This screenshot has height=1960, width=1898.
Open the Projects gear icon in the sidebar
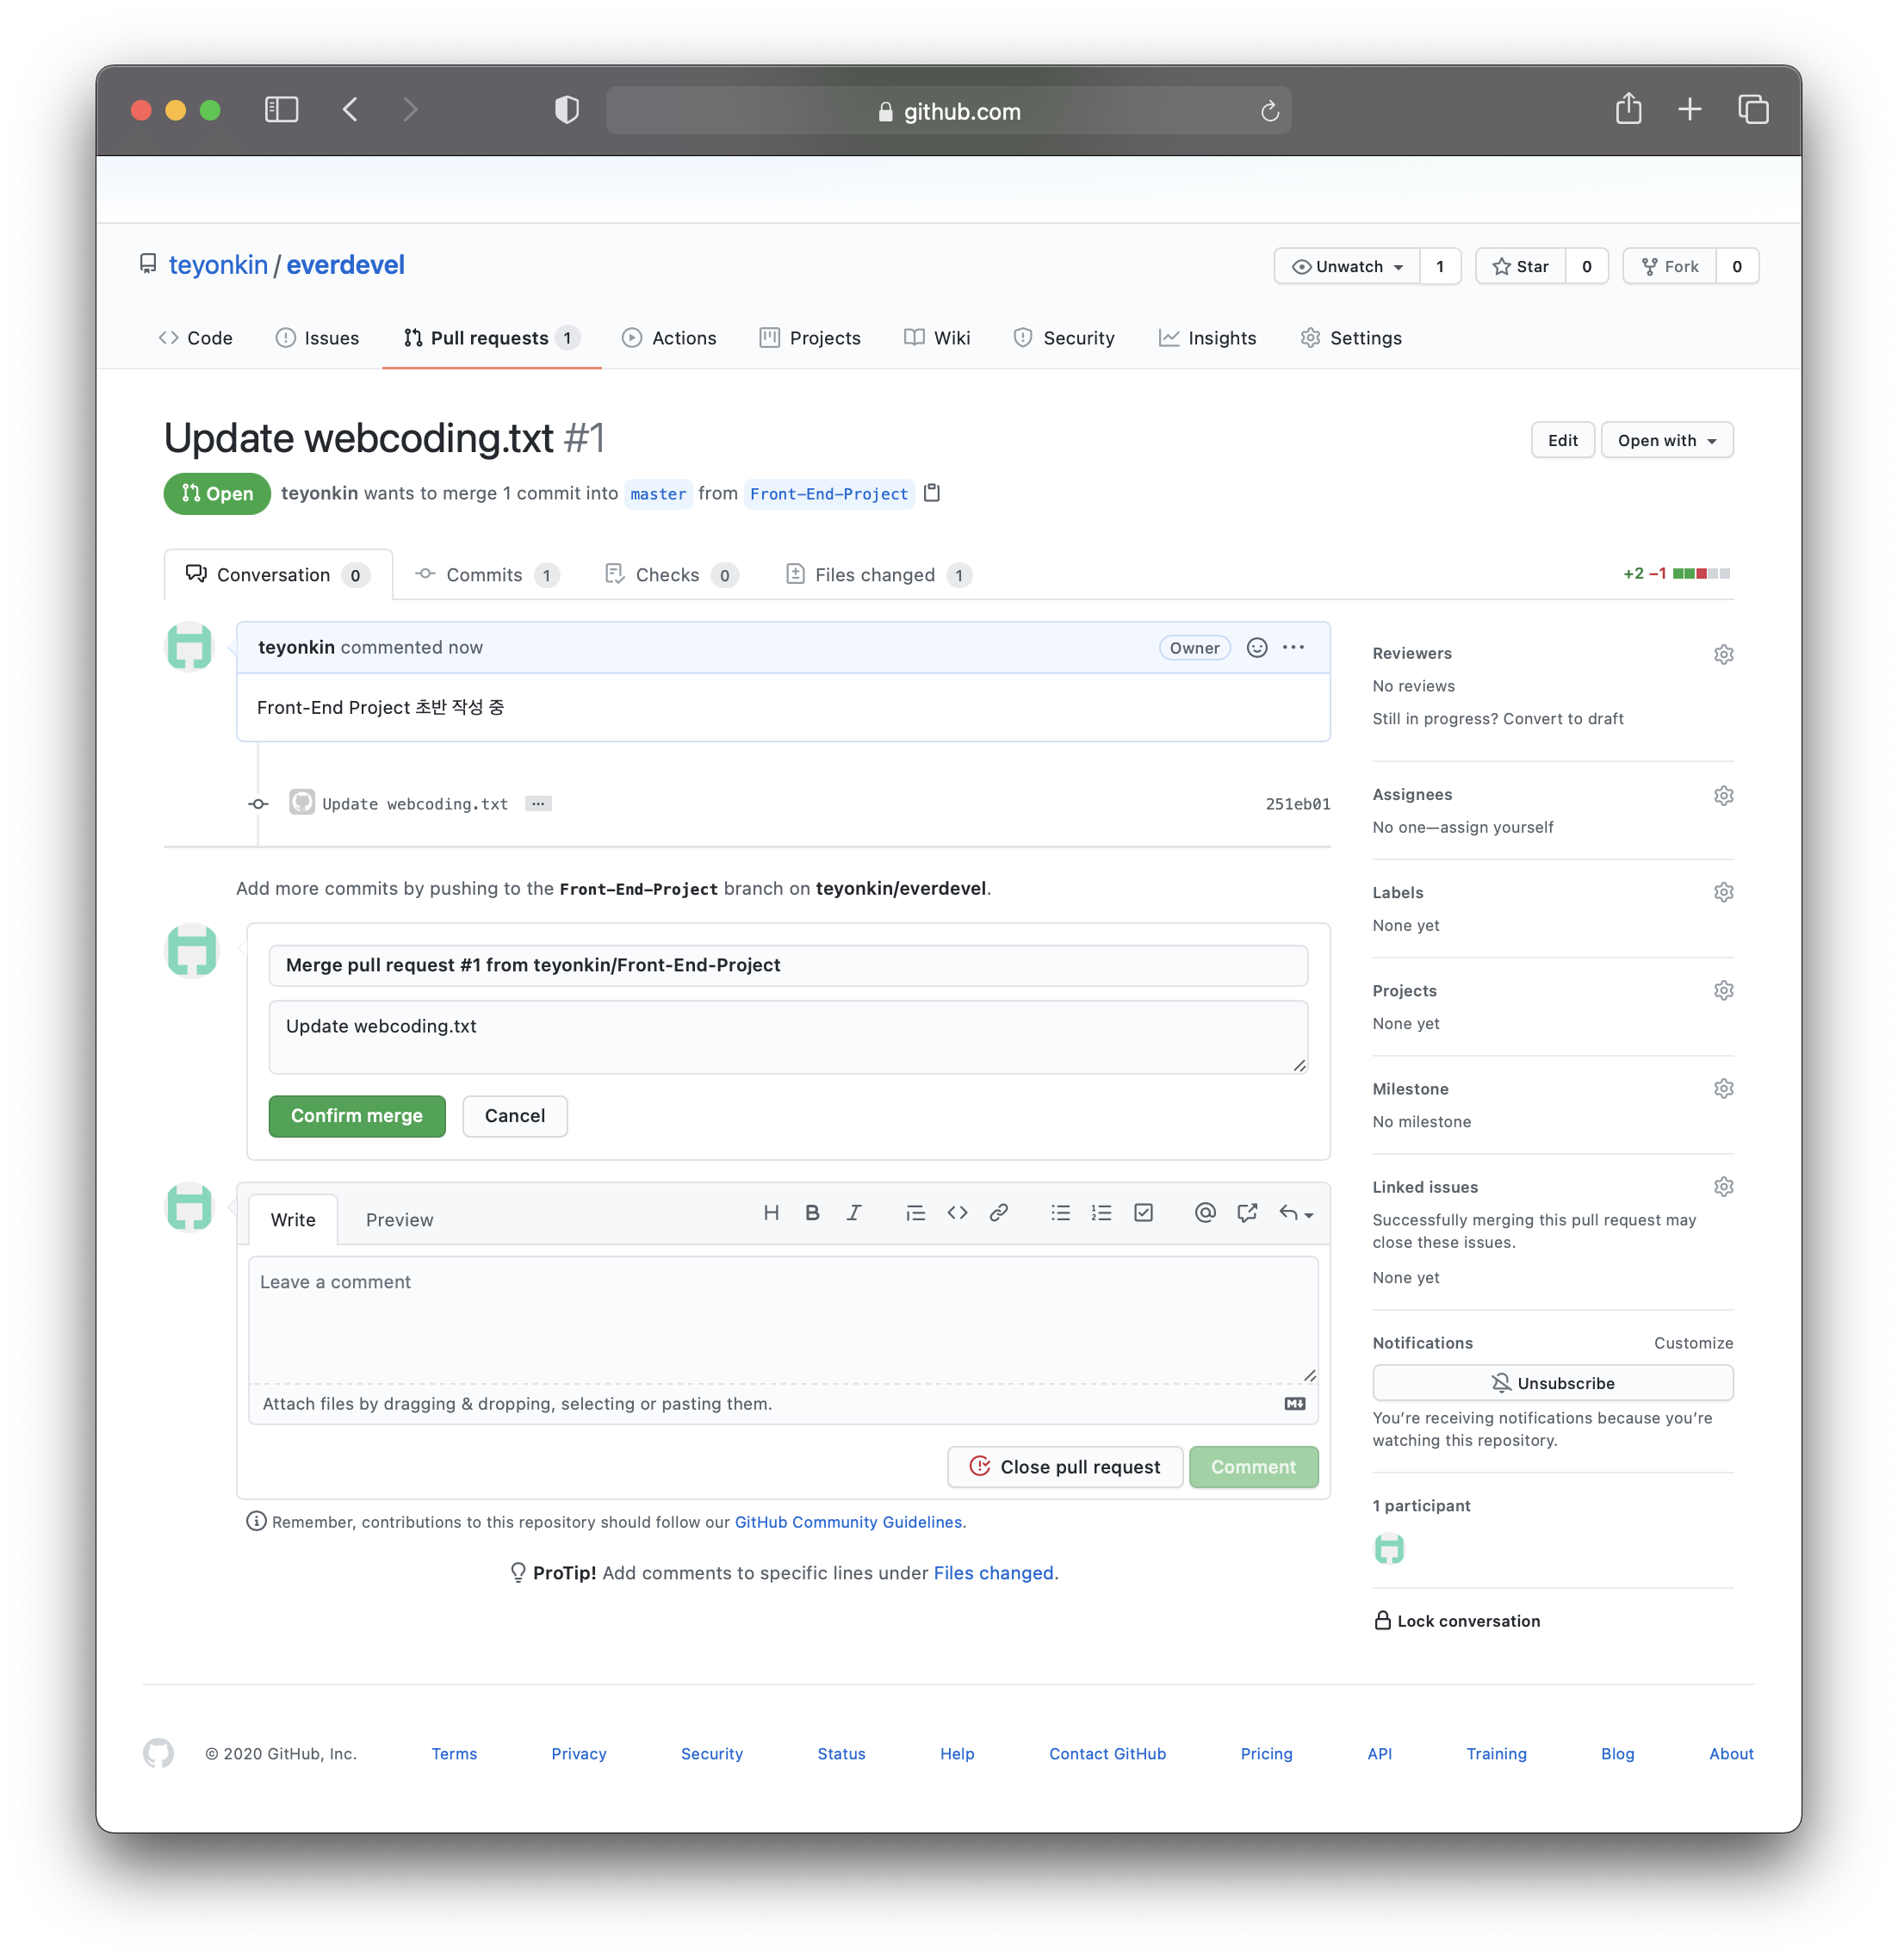click(x=1723, y=990)
